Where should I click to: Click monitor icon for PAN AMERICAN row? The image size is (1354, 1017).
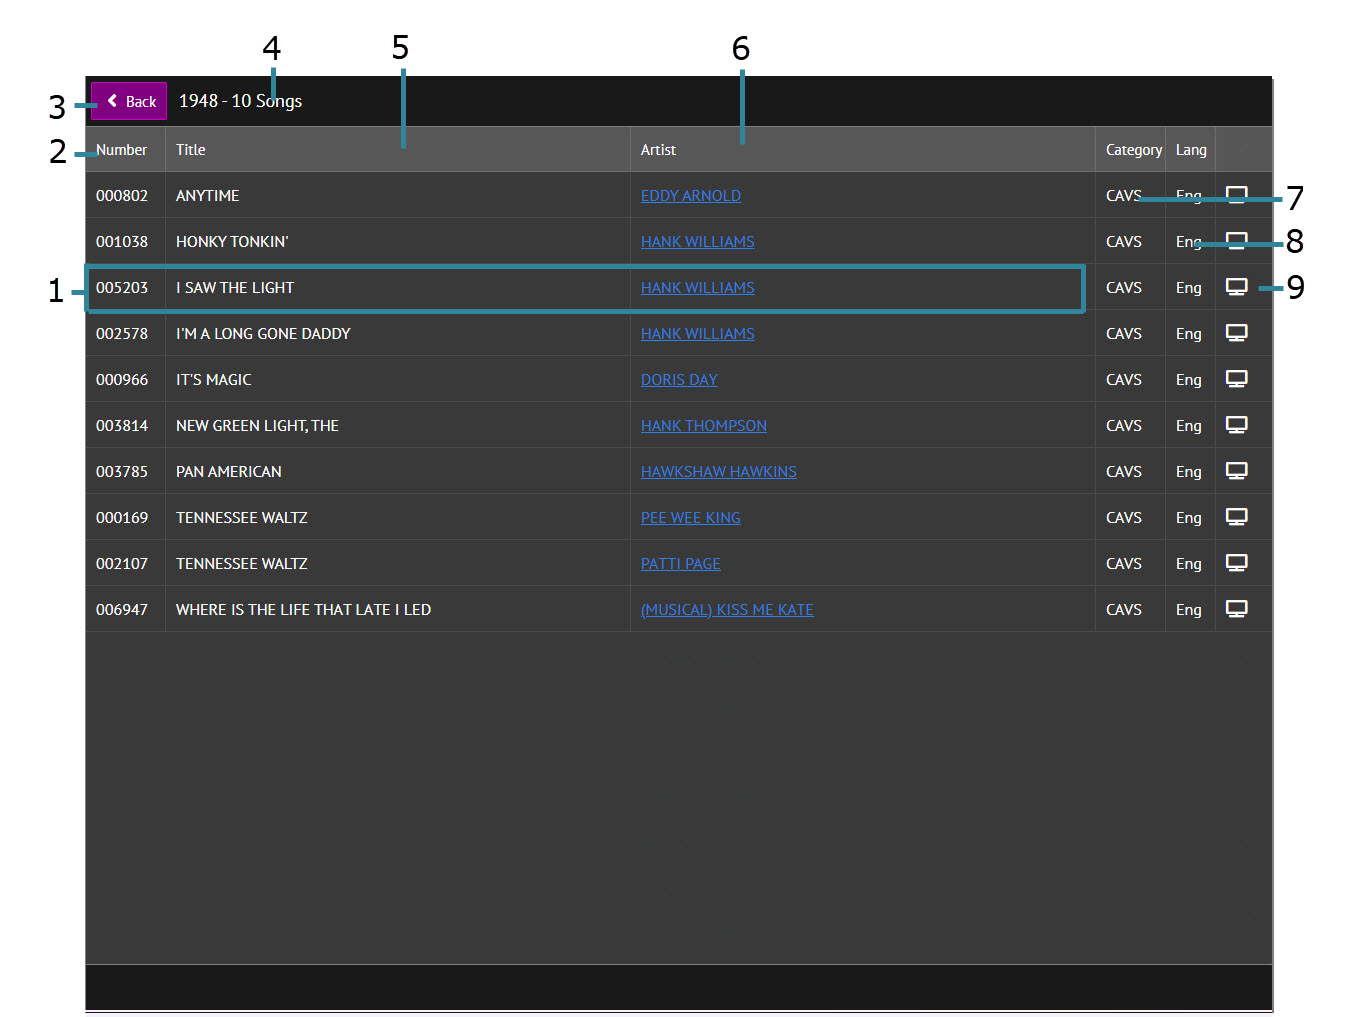coord(1236,471)
